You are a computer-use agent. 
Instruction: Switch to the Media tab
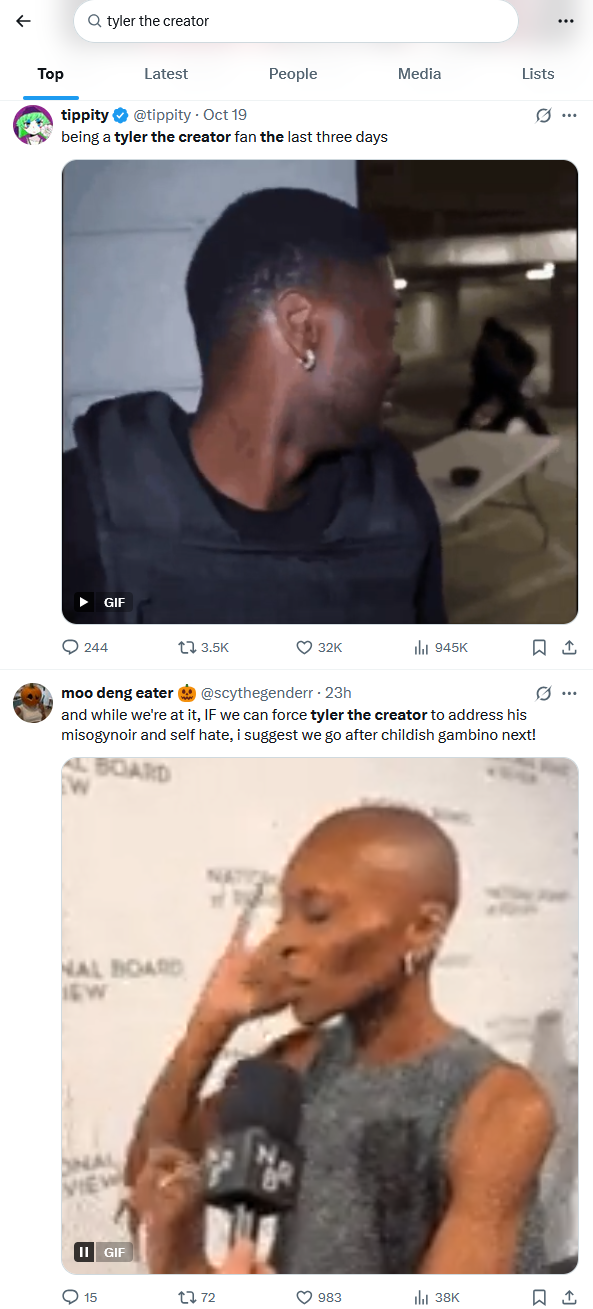(x=419, y=74)
